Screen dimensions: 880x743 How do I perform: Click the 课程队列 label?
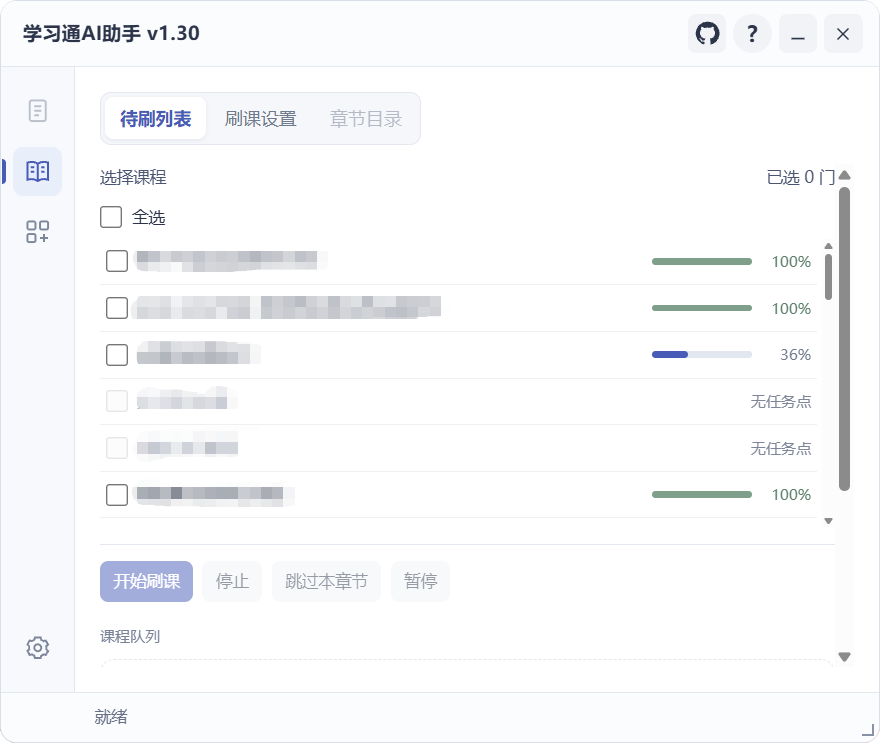(130, 636)
